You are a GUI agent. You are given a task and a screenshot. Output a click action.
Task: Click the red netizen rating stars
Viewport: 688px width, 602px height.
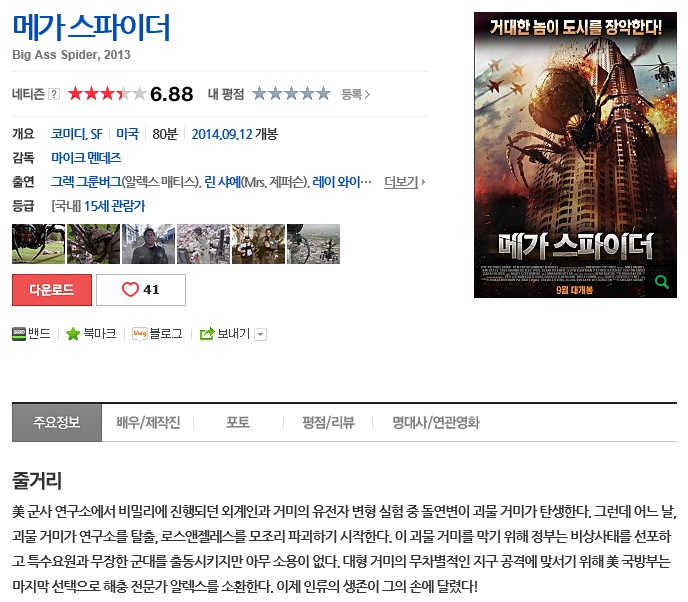(107, 93)
